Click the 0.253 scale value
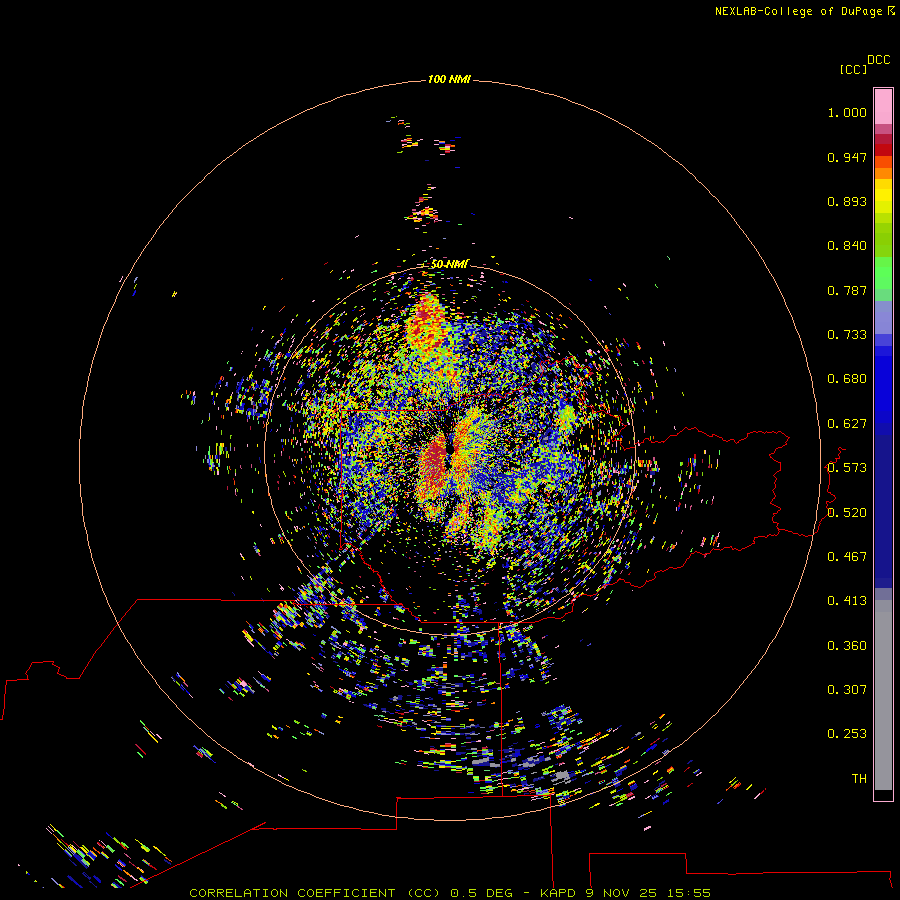This screenshot has width=900, height=900. click(x=847, y=734)
